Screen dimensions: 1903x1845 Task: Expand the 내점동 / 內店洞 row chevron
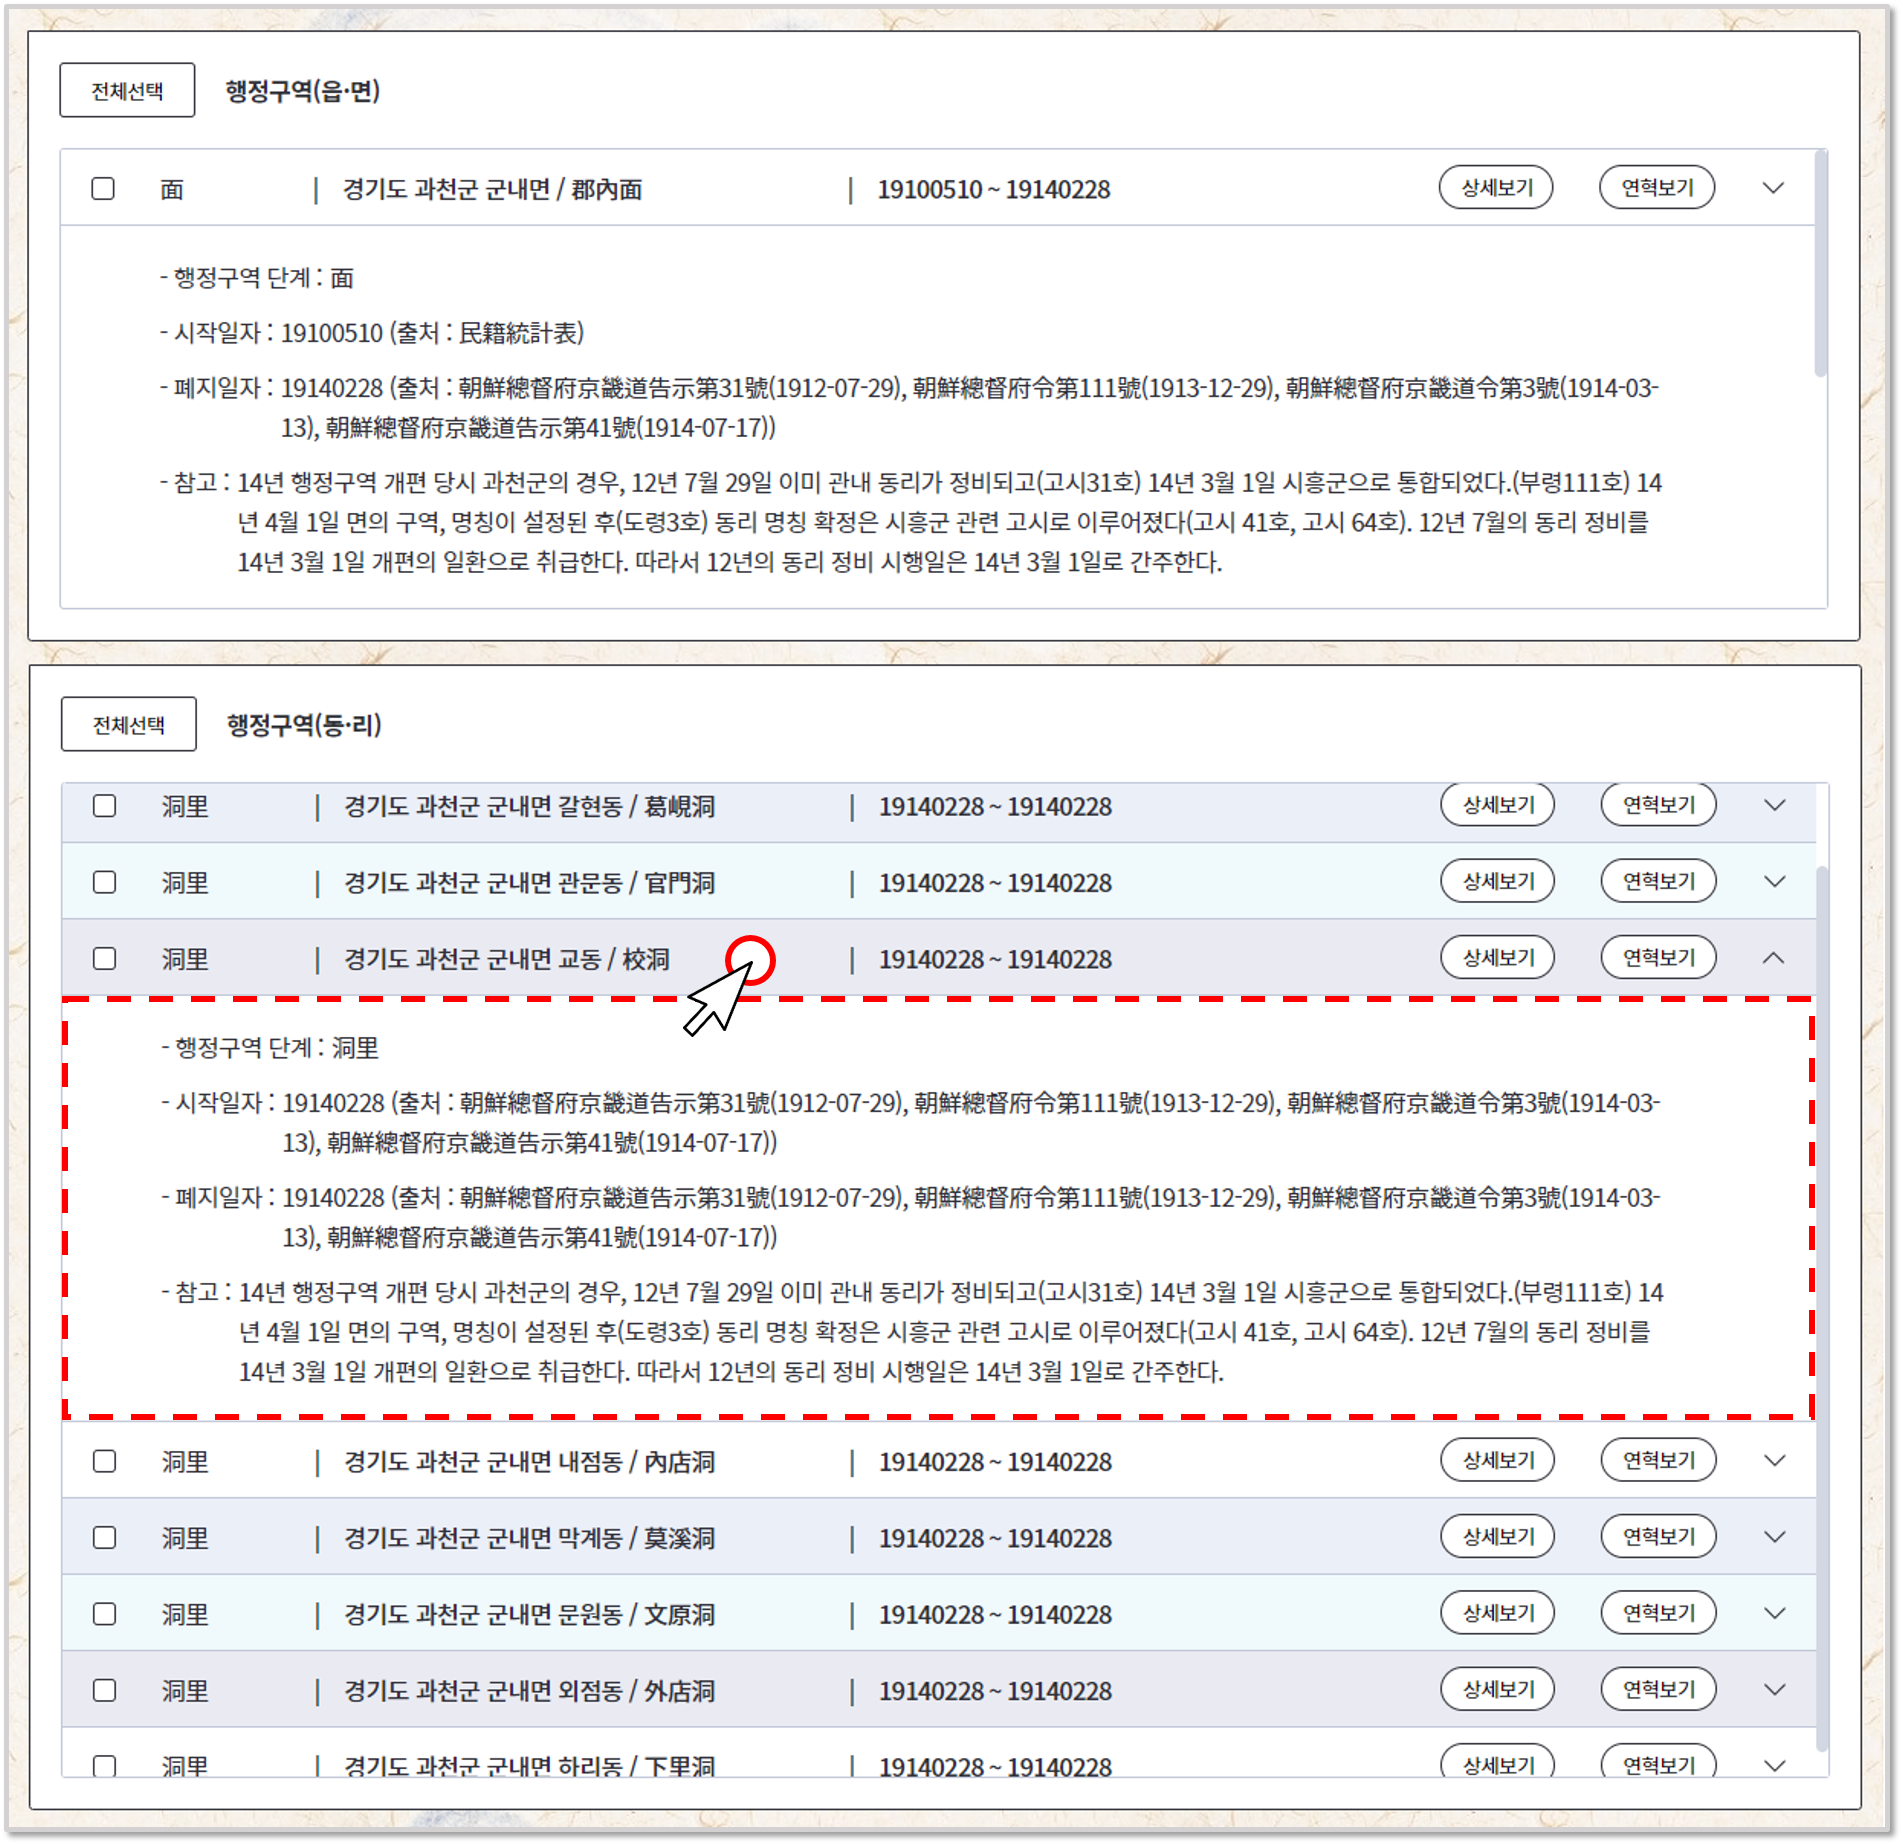pos(1774,1461)
